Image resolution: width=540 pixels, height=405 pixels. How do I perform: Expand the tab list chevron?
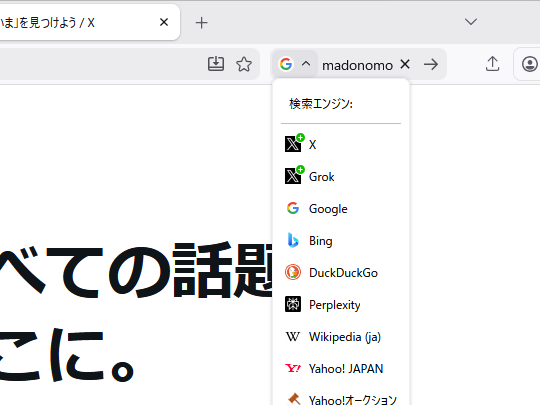click(471, 22)
